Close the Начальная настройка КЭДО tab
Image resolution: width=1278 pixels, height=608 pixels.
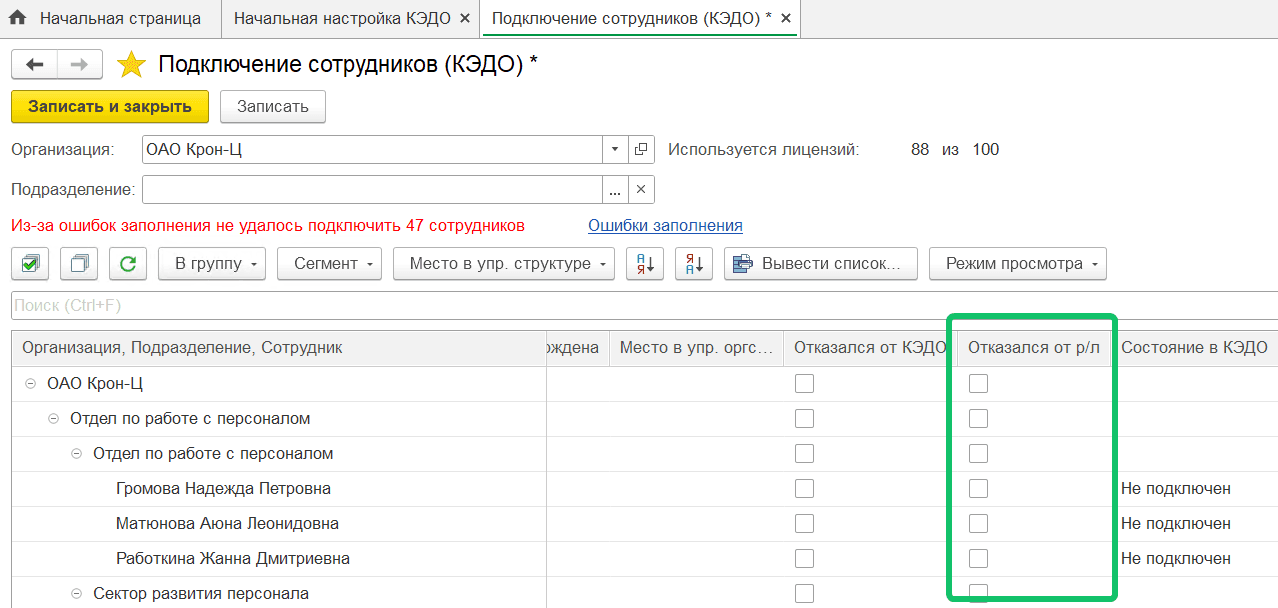pos(465,19)
